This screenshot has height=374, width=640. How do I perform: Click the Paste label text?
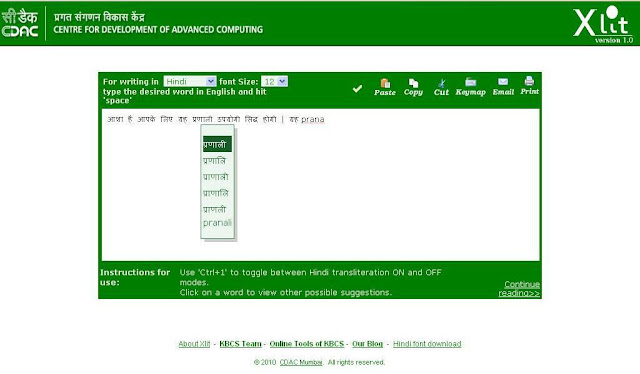pyautogui.click(x=385, y=93)
